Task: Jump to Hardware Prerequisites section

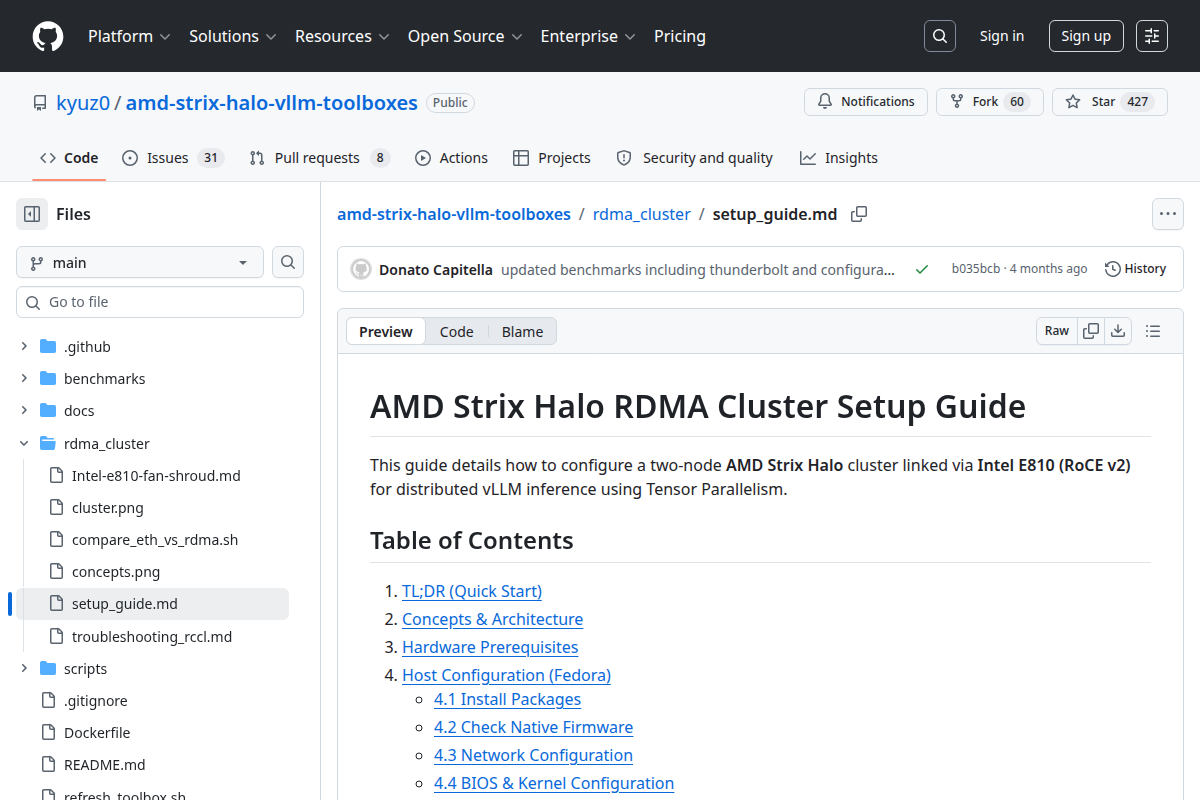Action: (x=490, y=647)
